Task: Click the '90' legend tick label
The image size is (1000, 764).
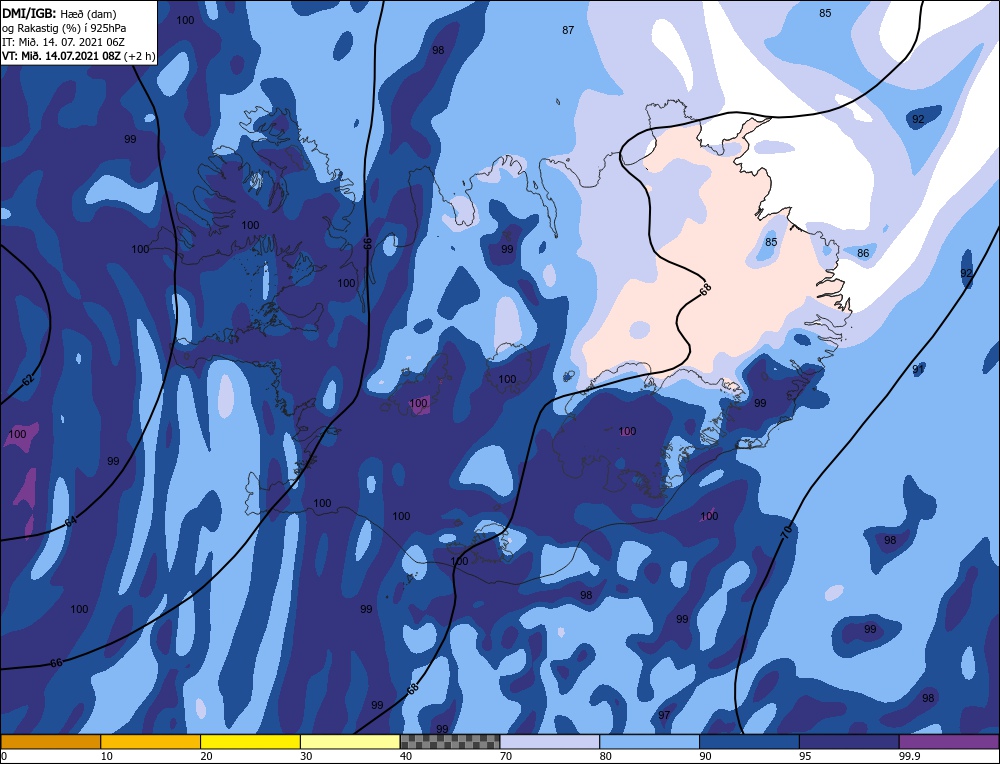Action: (705, 756)
